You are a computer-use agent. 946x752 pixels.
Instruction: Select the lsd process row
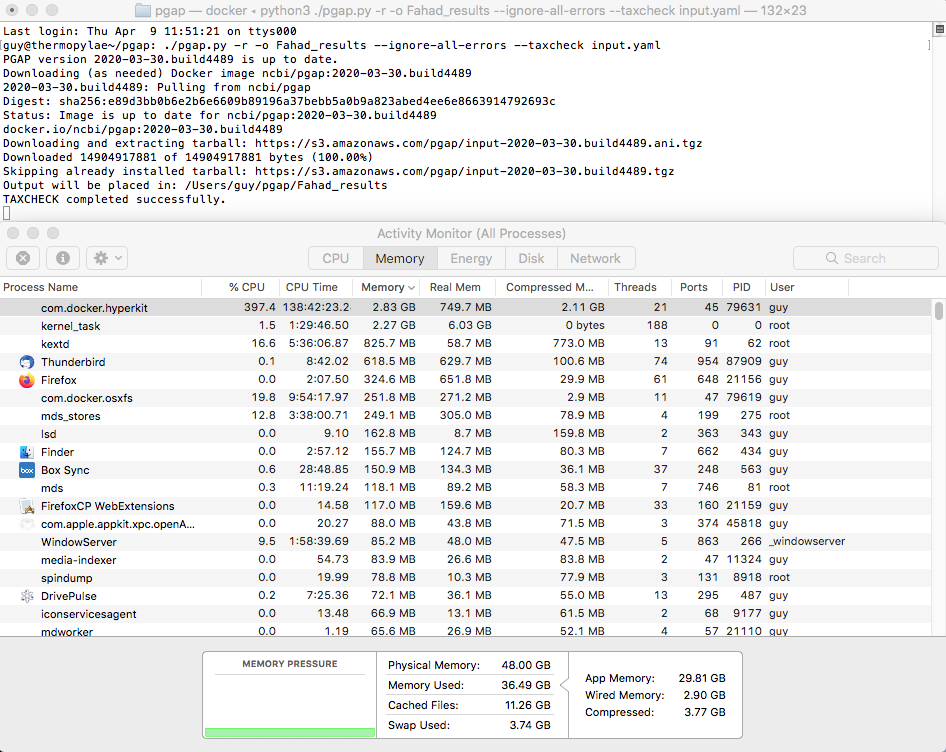point(465,434)
